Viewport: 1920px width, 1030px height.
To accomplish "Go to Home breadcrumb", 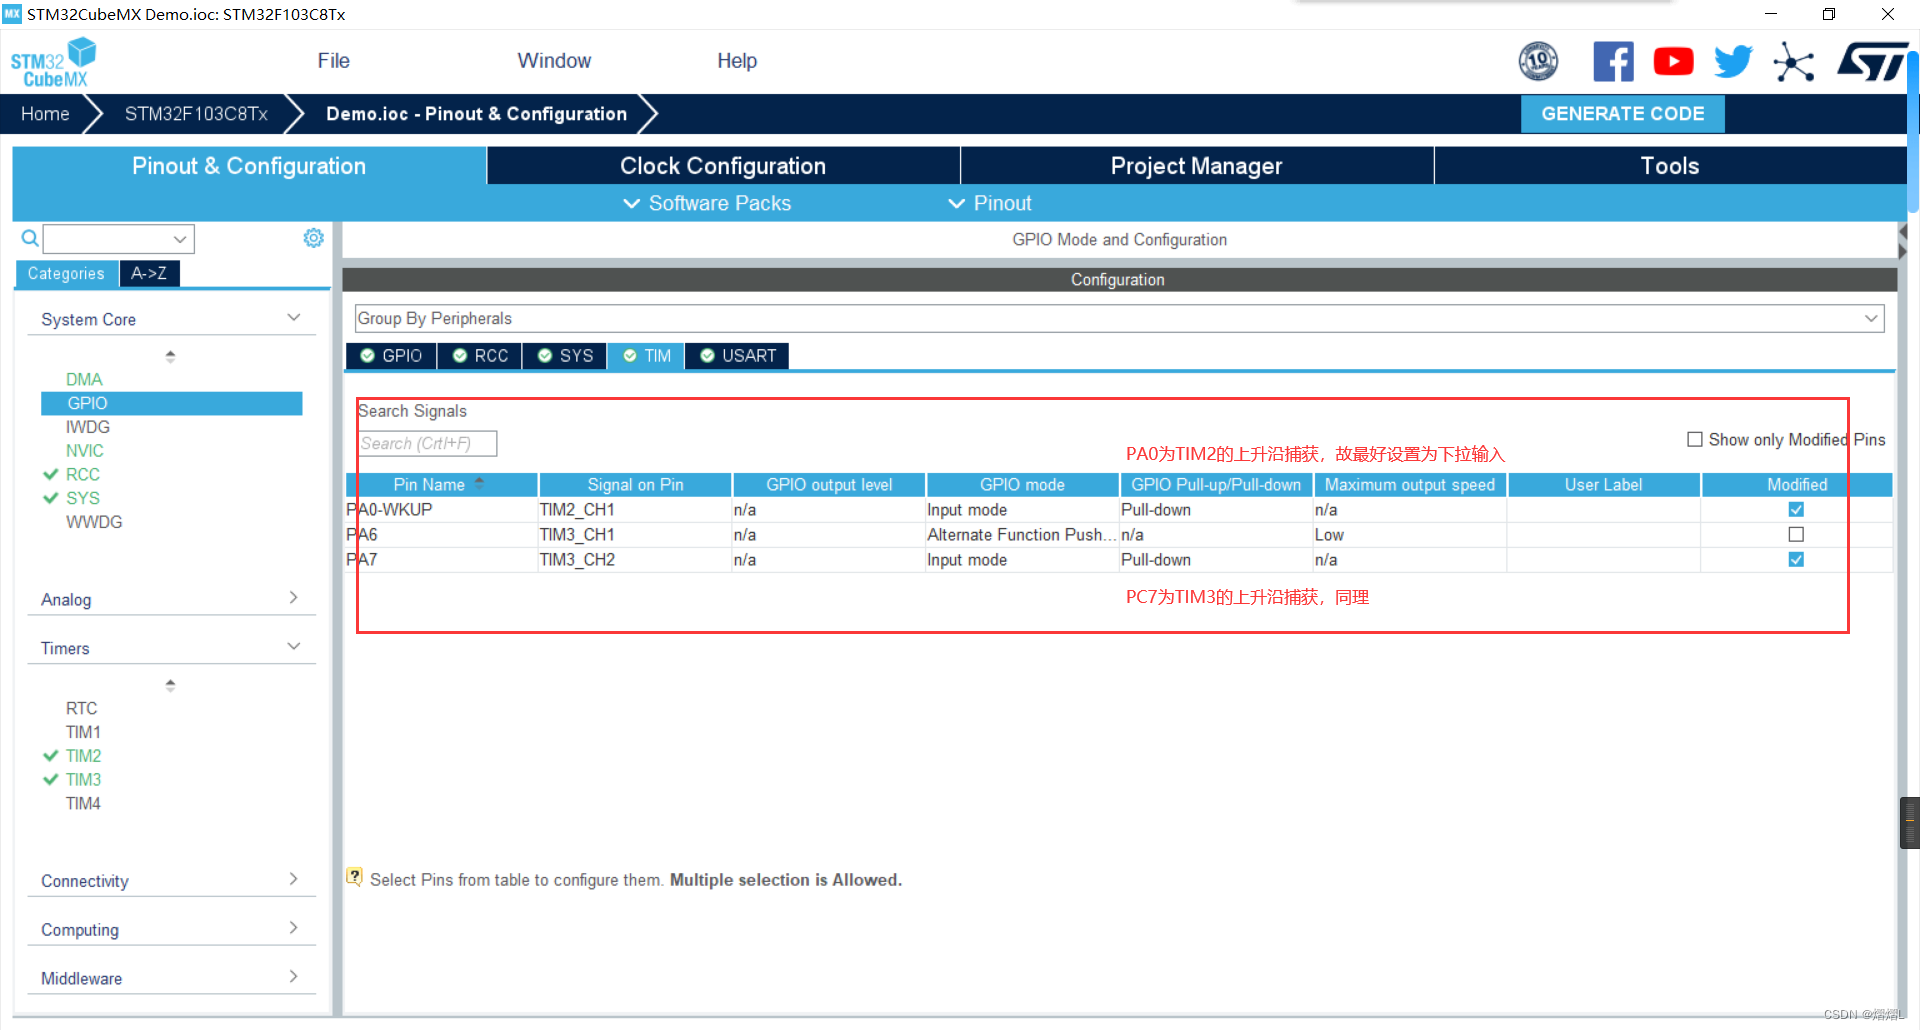I will (x=45, y=114).
